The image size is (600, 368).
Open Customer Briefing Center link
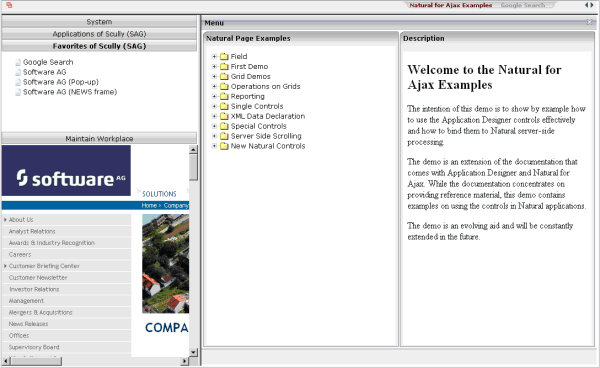click(44, 266)
